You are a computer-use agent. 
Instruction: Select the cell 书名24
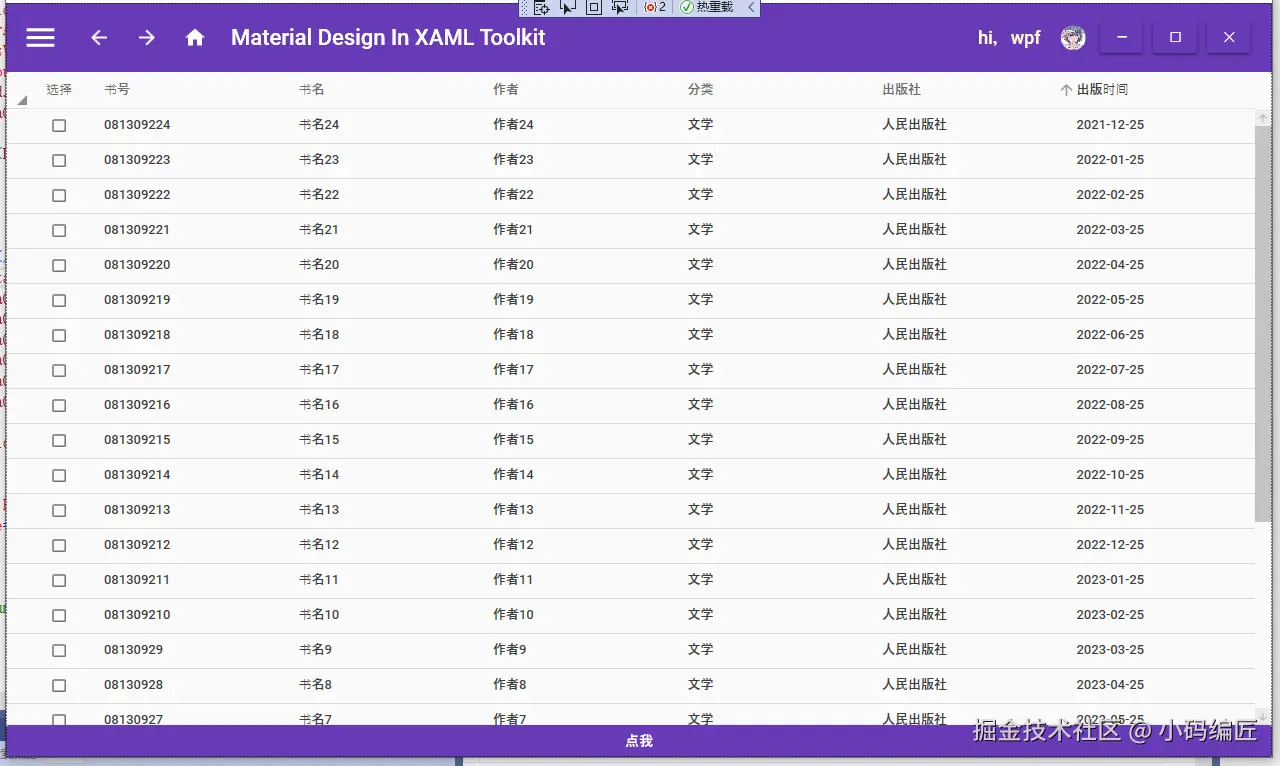pyautogui.click(x=319, y=125)
